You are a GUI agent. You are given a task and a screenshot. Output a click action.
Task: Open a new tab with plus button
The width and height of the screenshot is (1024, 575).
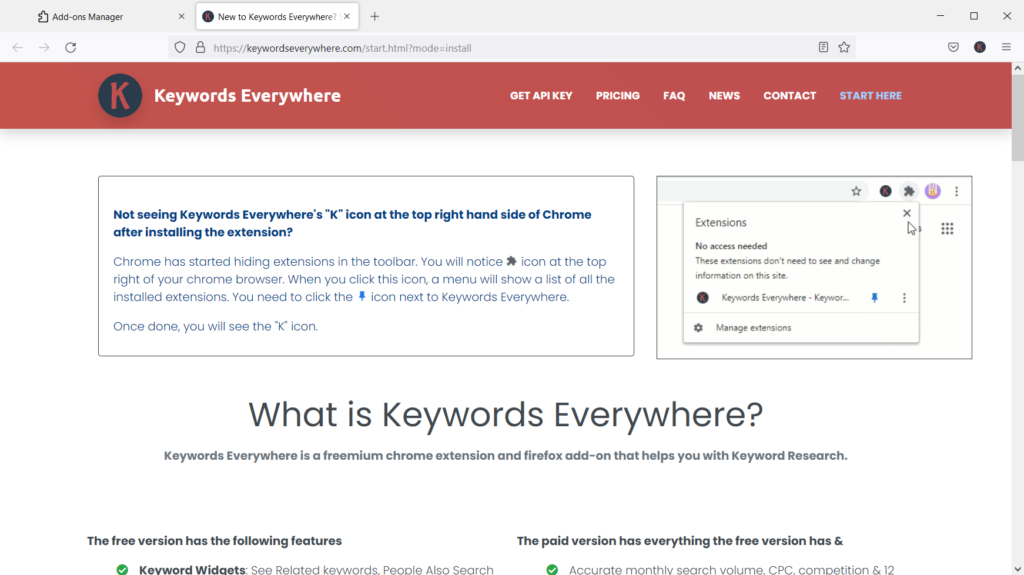(x=374, y=16)
